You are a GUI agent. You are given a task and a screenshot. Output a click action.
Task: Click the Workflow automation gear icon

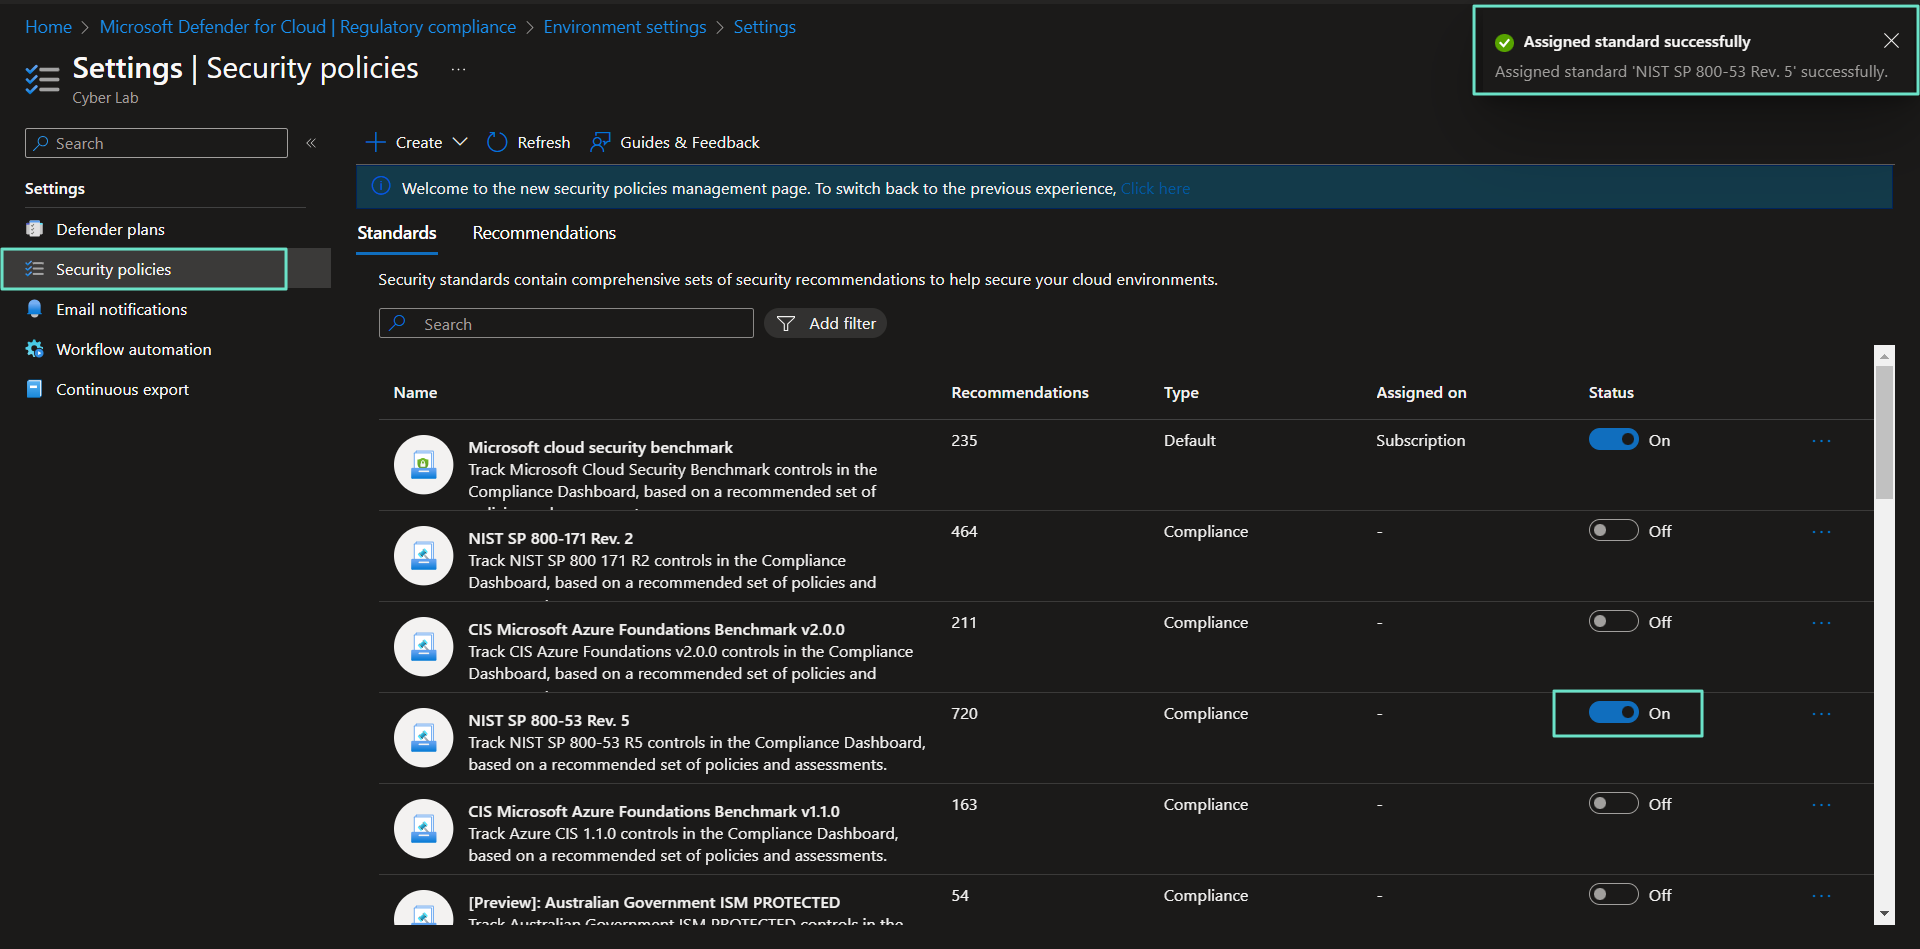click(x=35, y=349)
